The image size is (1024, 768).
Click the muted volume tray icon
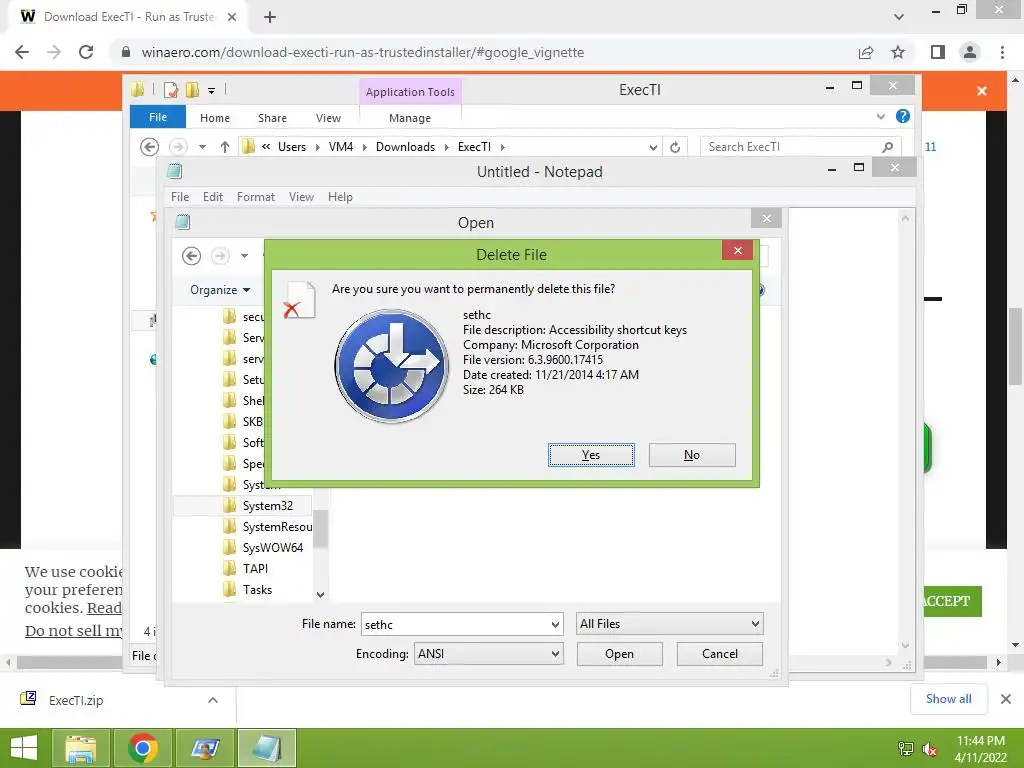pos(930,749)
